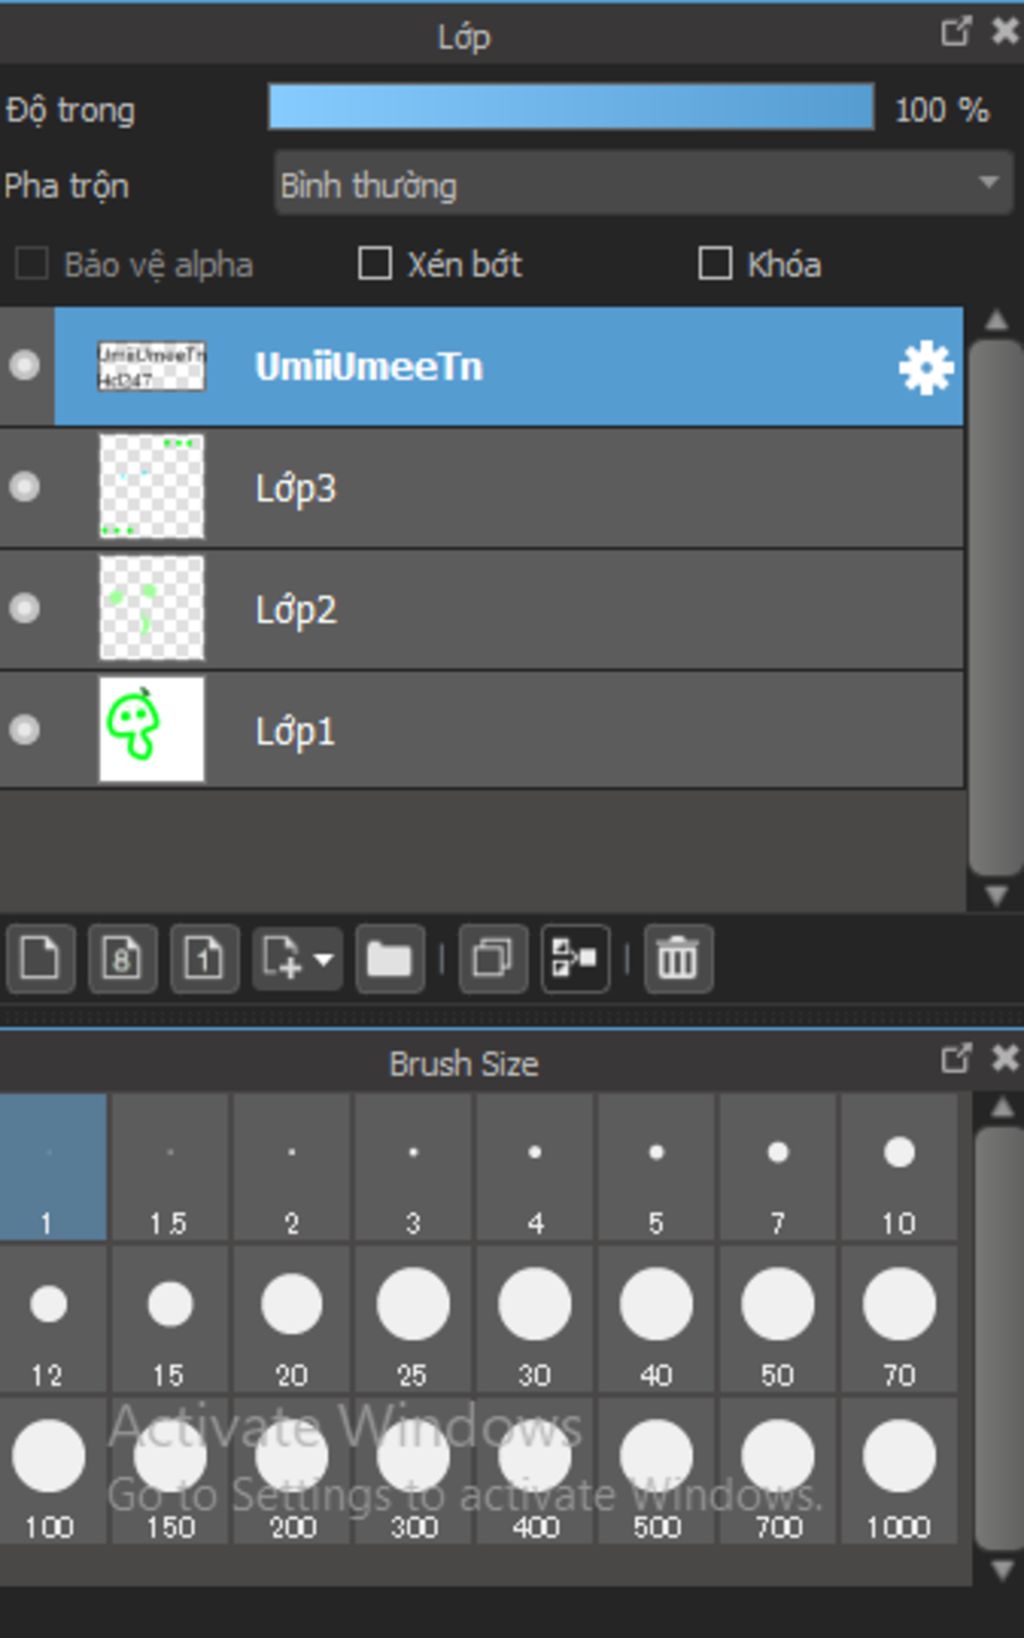Duplicate the selected layer icon
Screen dimensions: 1024x1638
tap(493, 959)
